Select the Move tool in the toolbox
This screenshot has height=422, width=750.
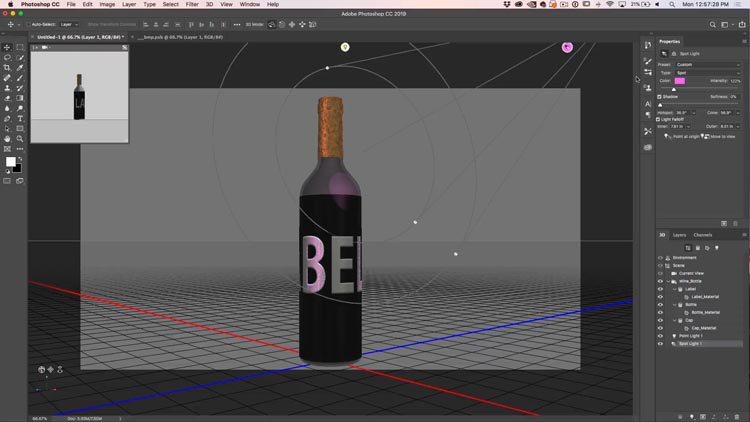click(7, 47)
